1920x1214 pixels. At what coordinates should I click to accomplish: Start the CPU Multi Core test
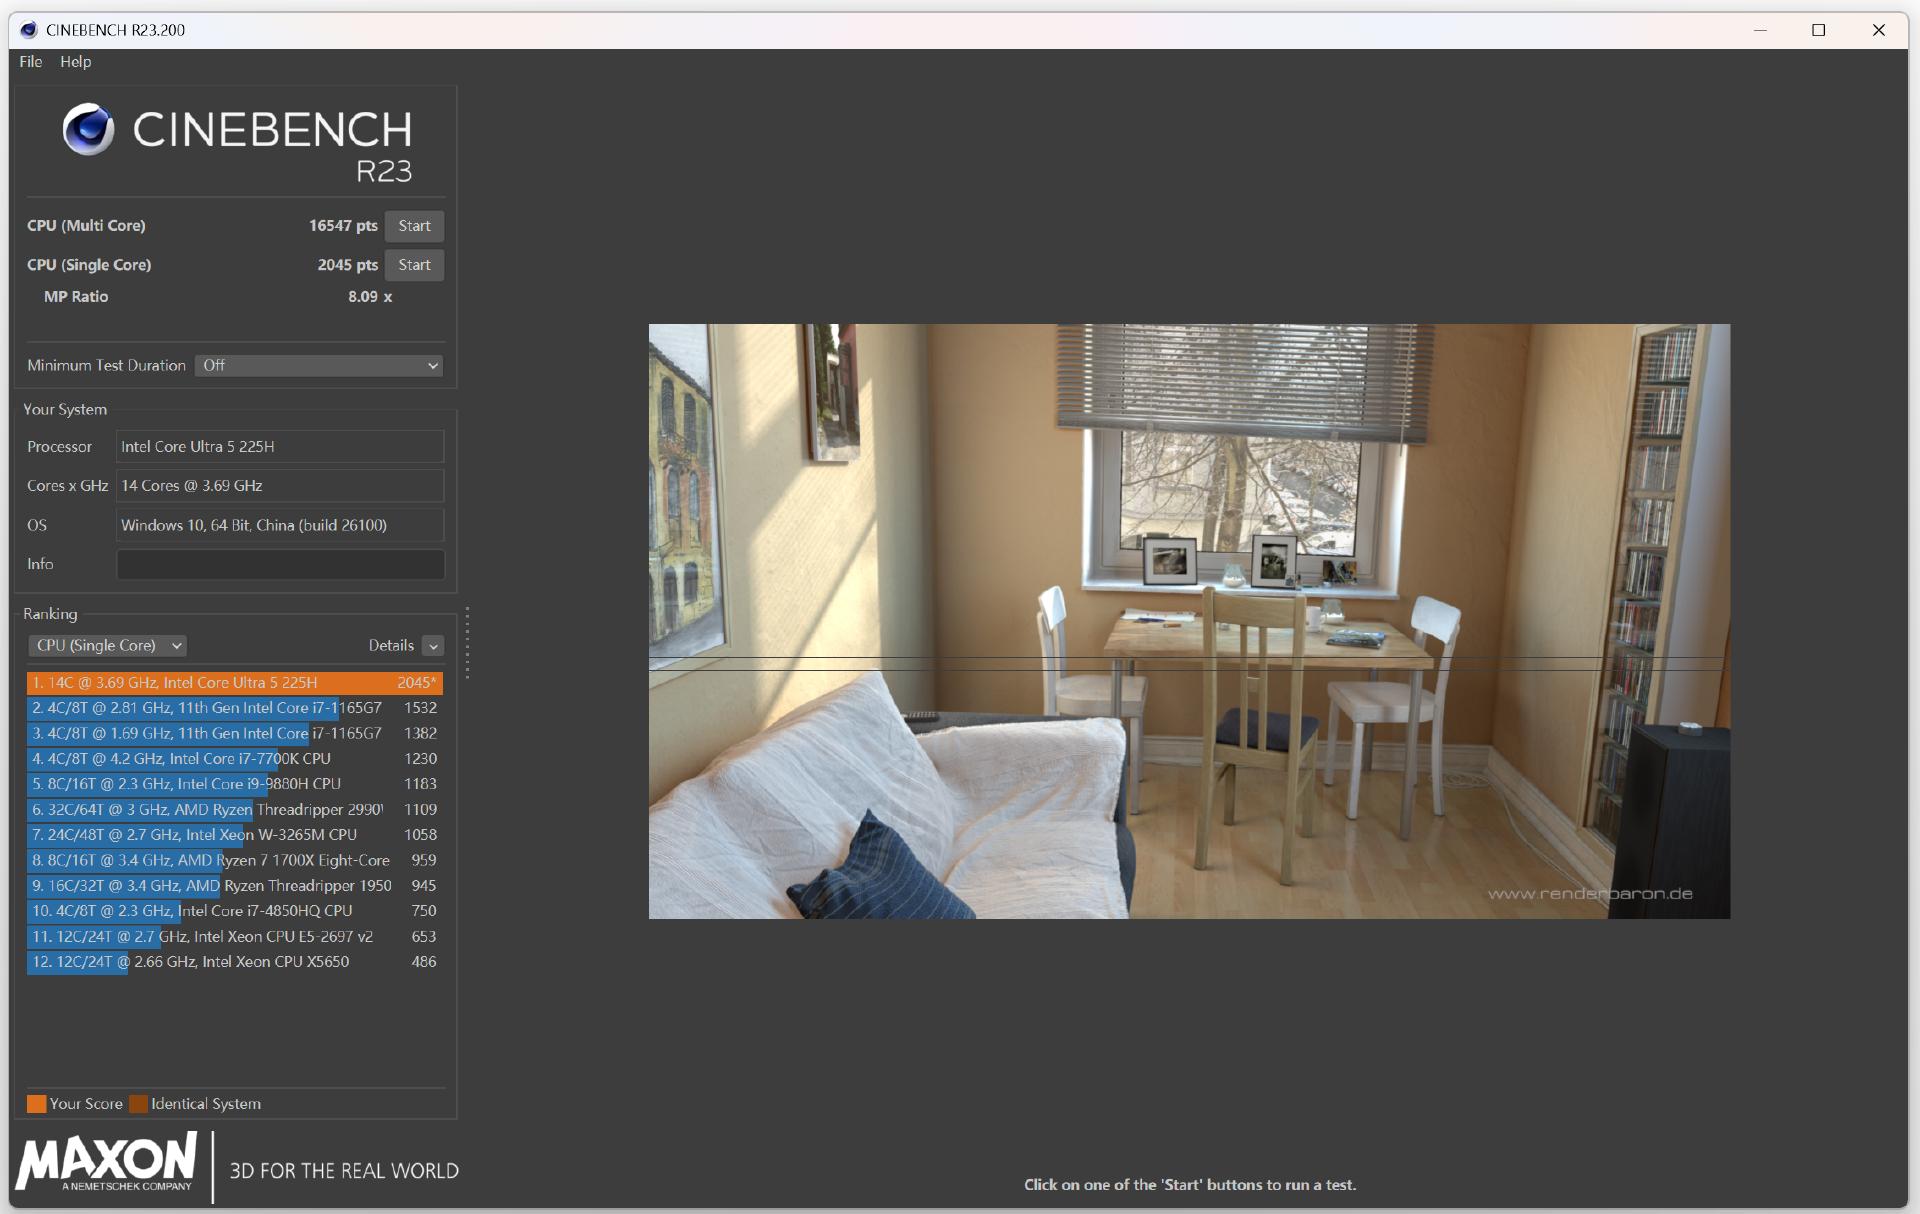414,226
